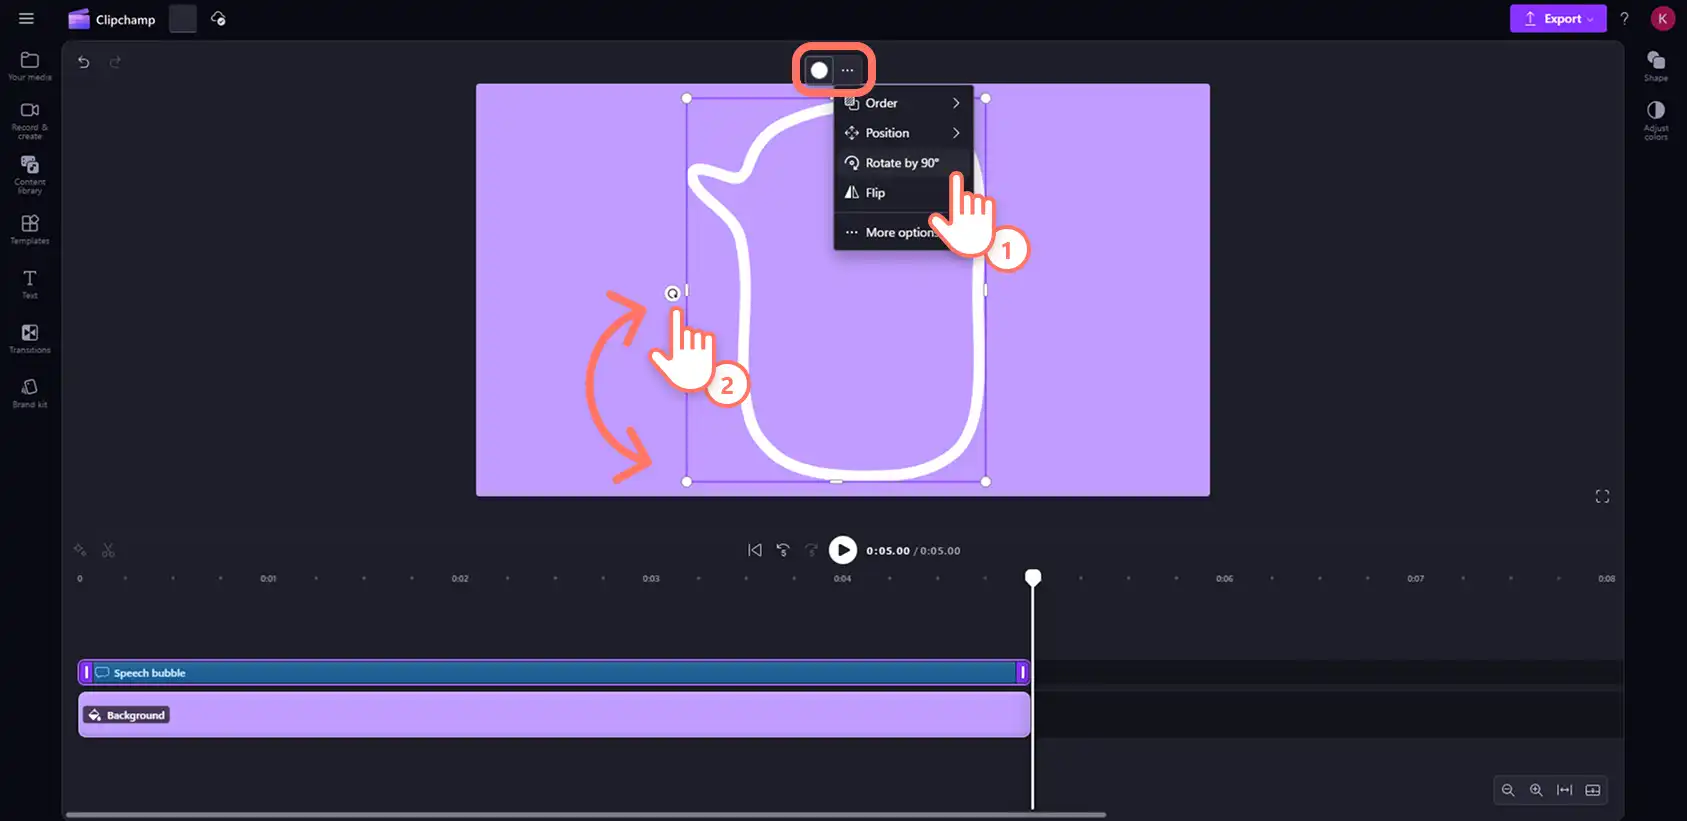Open the Shape properties panel
This screenshot has width=1687, height=821.
click(1656, 66)
